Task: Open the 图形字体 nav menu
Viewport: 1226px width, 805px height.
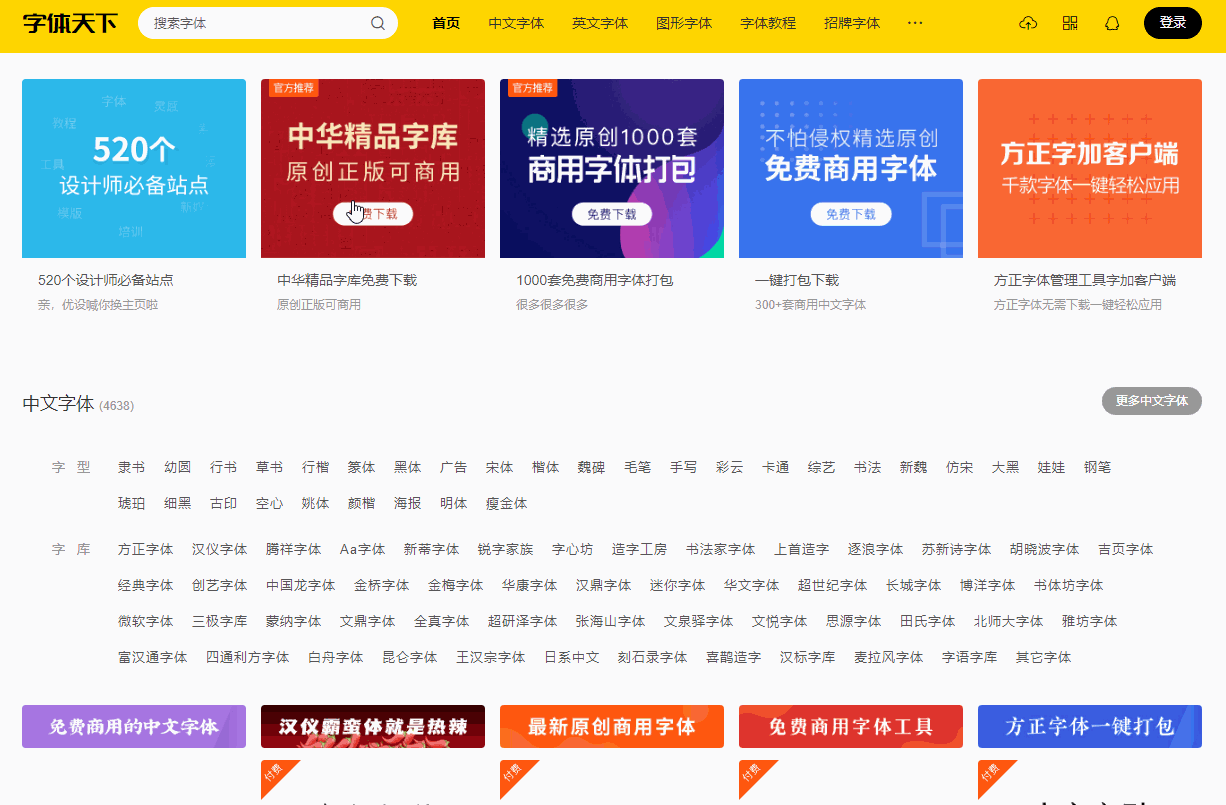Action: pyautogui.click(x=684, y=23)
